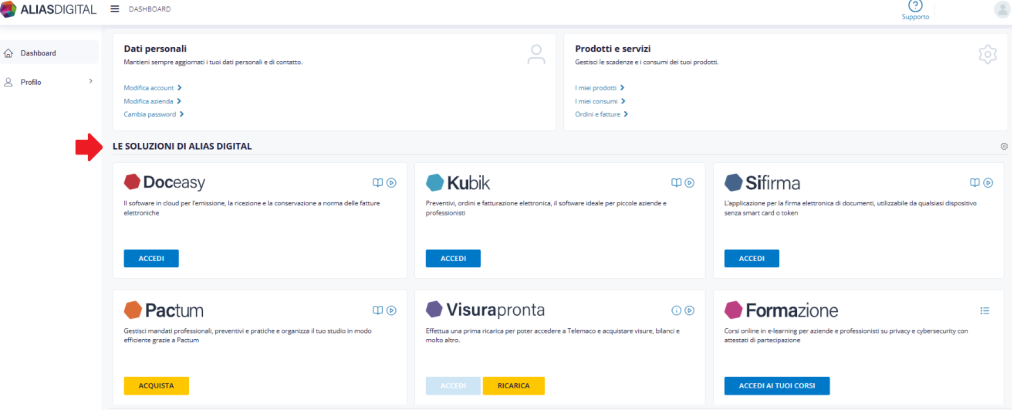This screenshot has height=410, width=1012.
Task: Click the disabled Visurapronta ACCEDI button
Action: [453, 385]
